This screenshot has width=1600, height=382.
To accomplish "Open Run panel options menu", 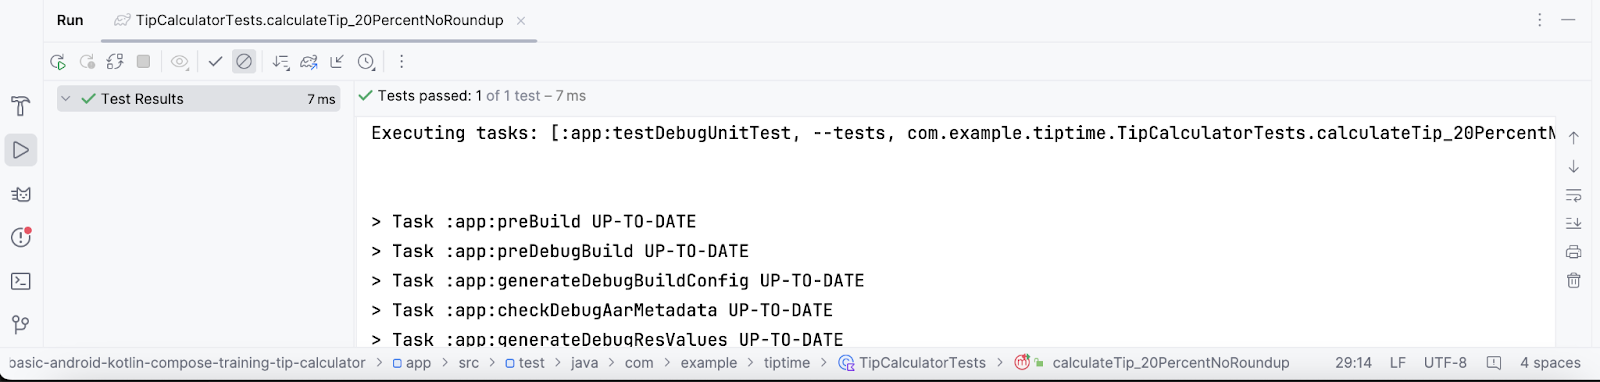I will (1540, 20).
